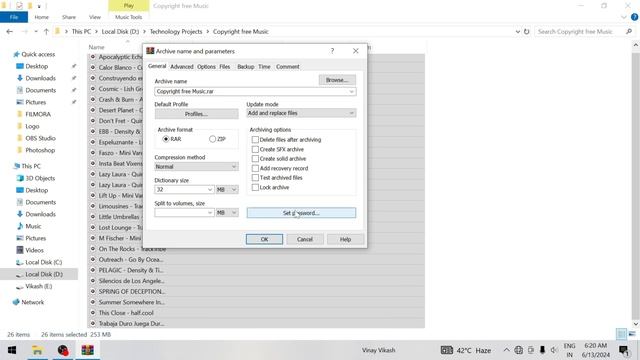Cancel the archive dialog
The height and width of the screenshot is (360, 640).
coord(305,239)
